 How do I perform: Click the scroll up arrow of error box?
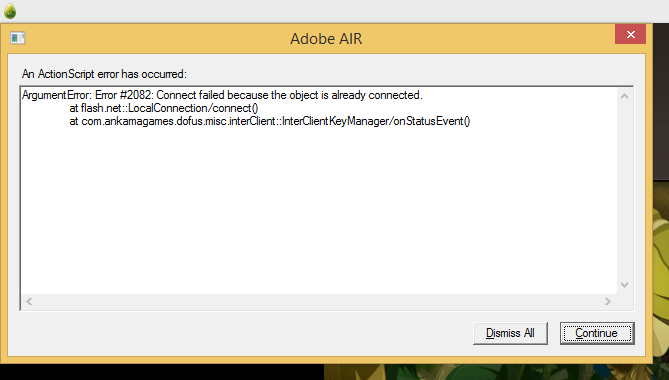click(624, 96)
